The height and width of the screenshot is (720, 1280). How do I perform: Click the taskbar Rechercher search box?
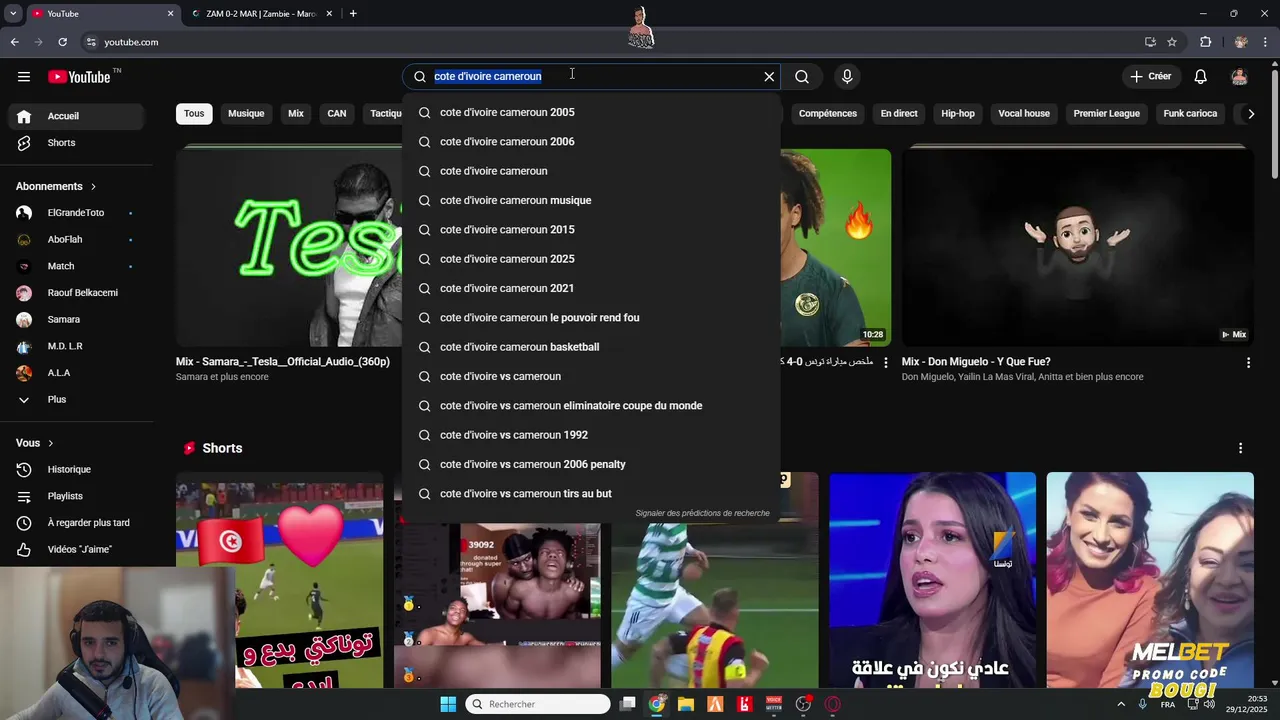[x=538, y=704]
